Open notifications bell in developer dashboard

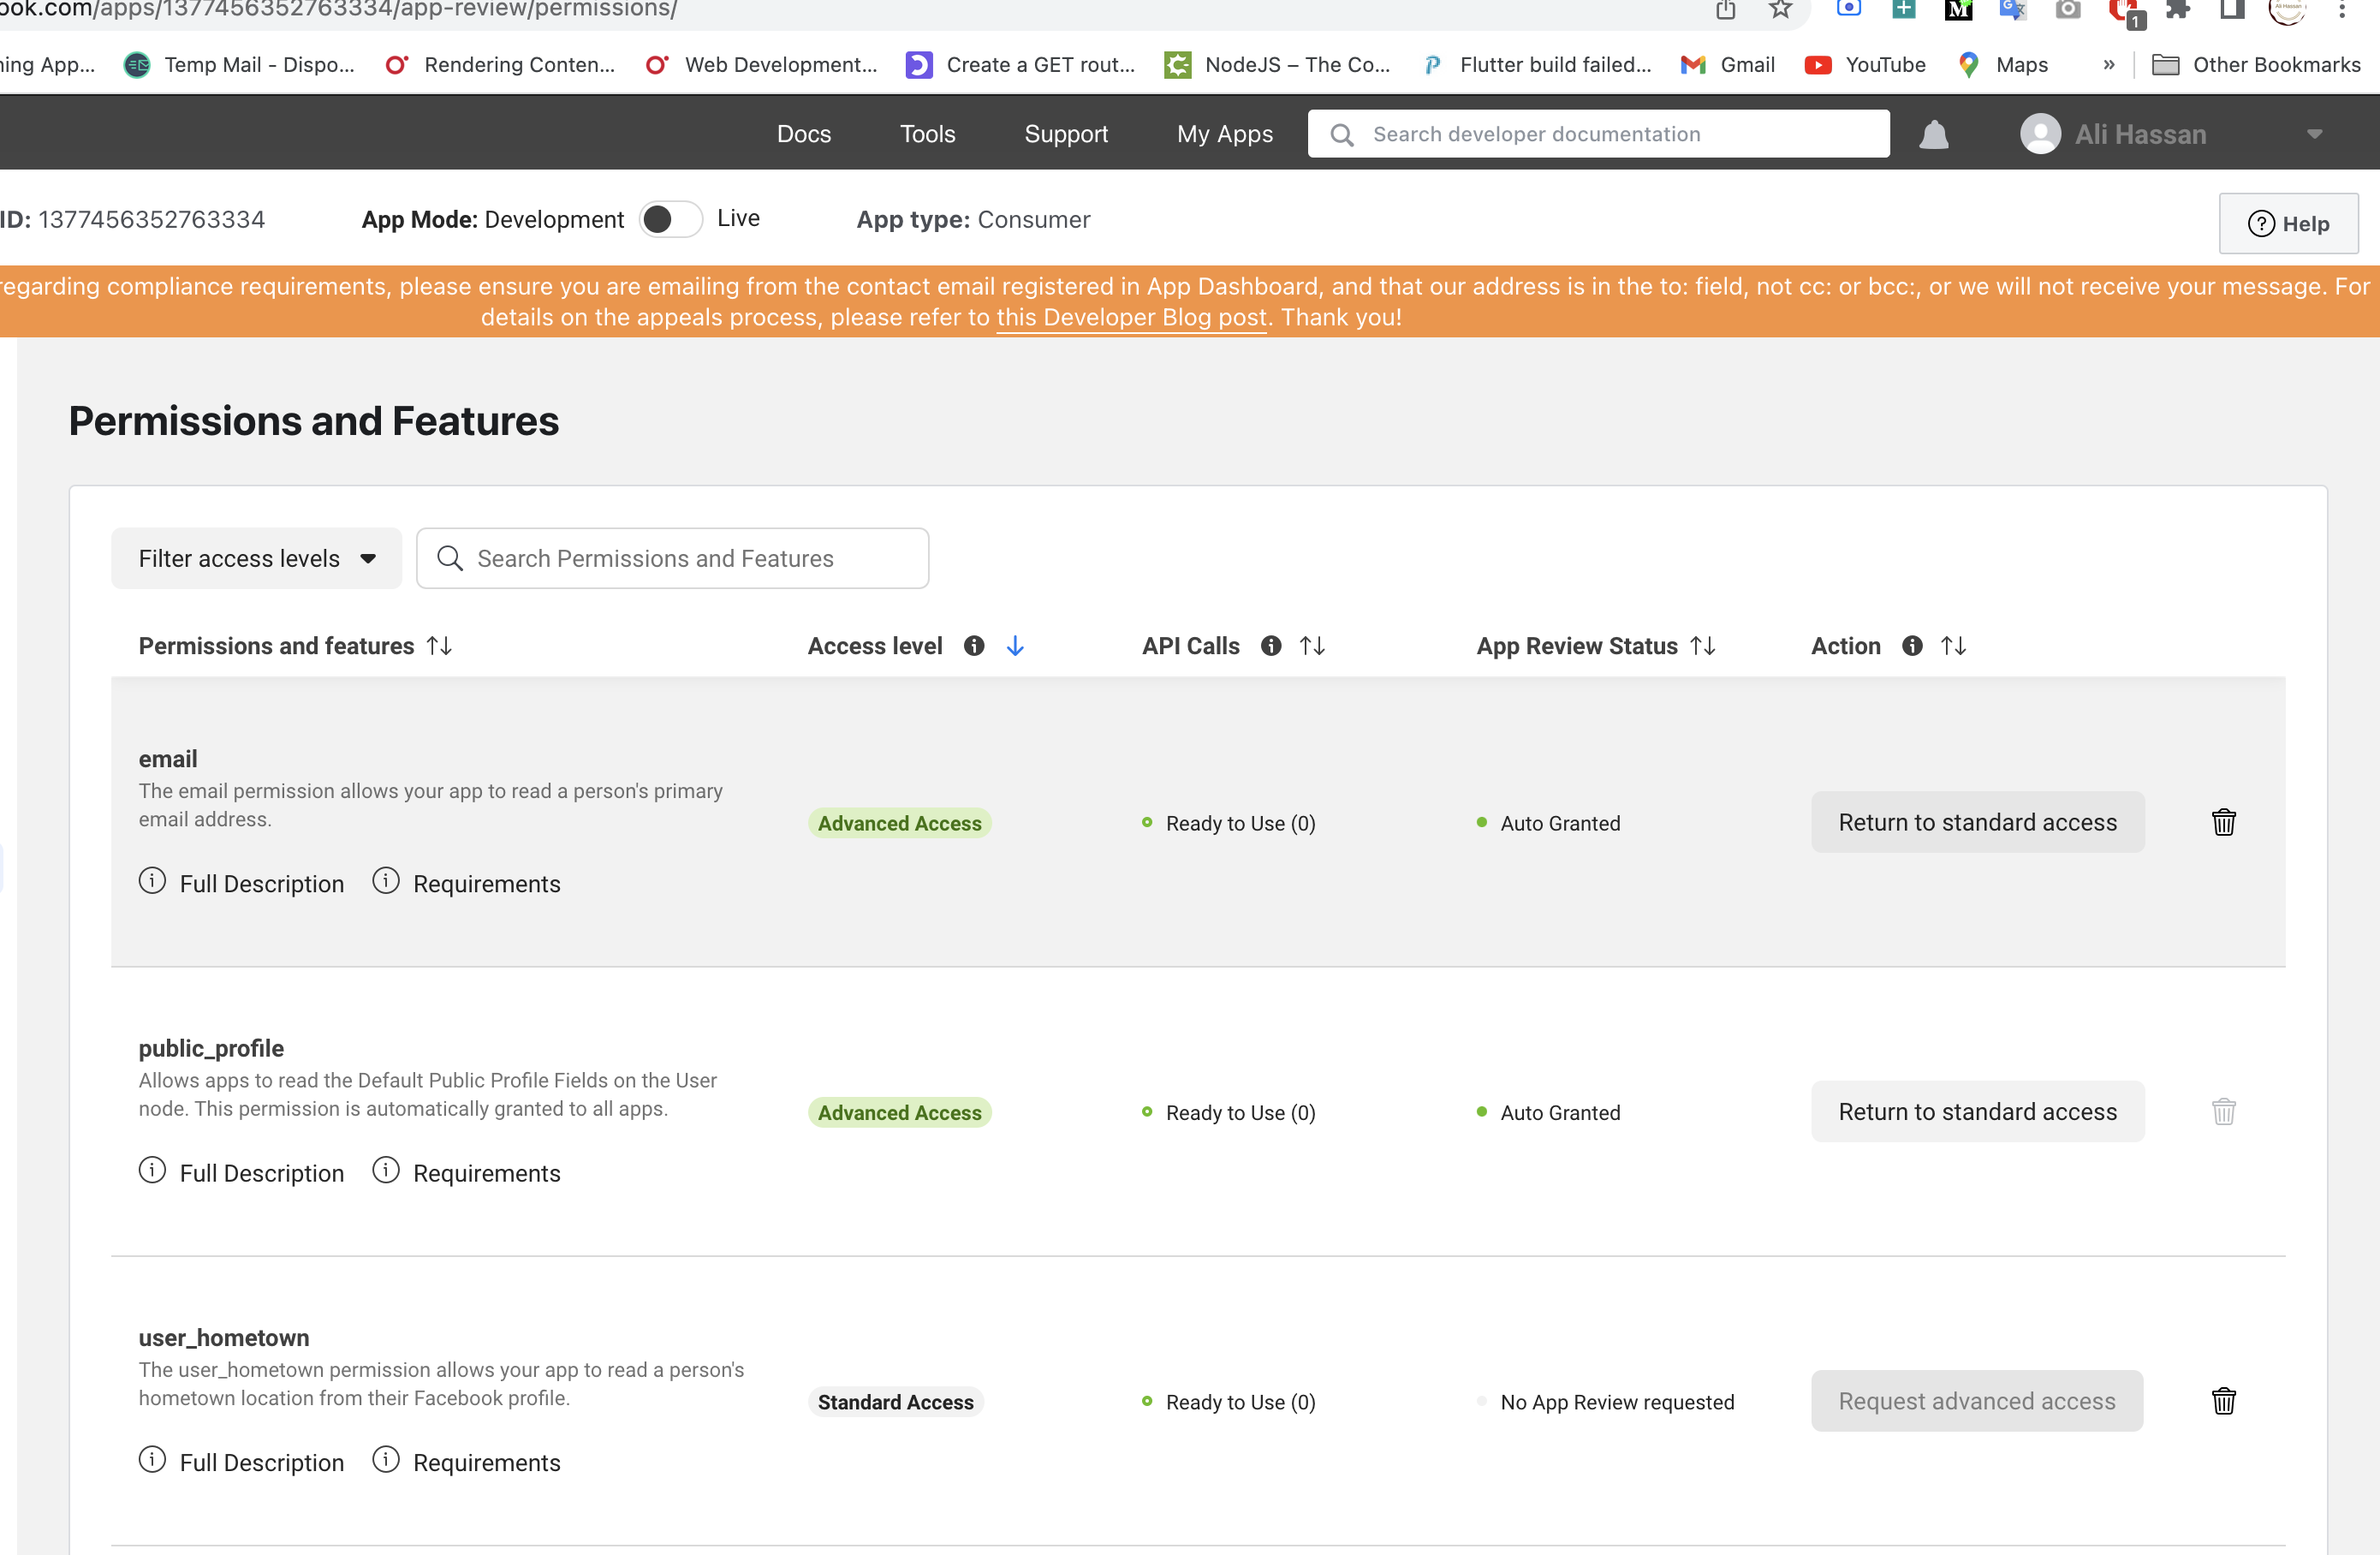[1933, 133]
